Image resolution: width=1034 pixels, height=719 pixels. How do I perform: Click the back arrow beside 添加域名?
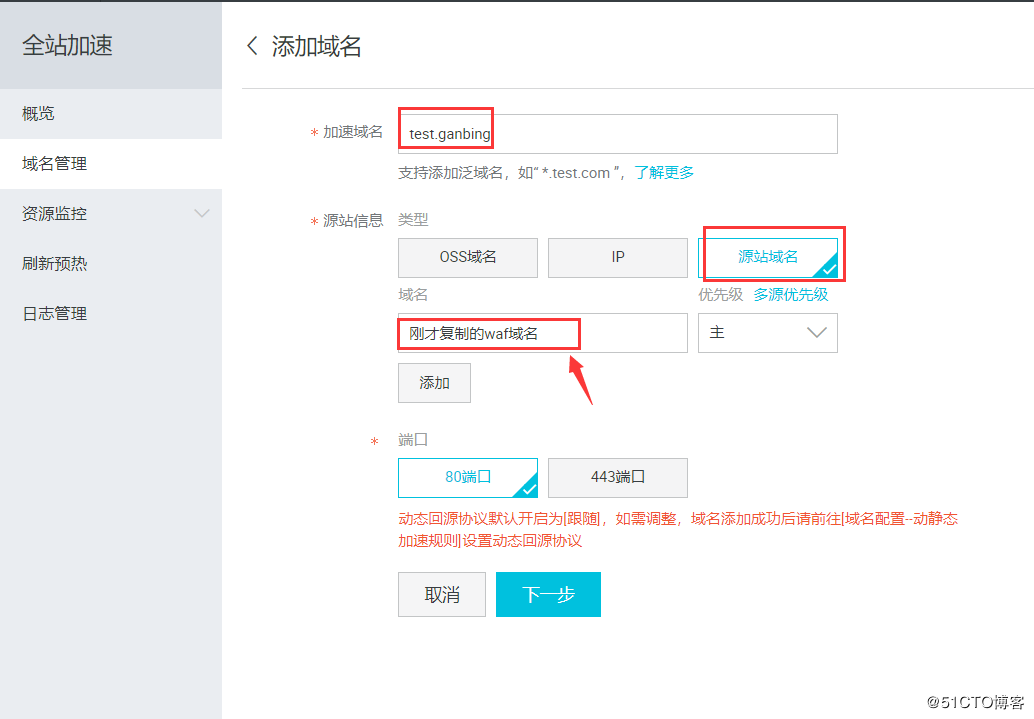point(251,45)
